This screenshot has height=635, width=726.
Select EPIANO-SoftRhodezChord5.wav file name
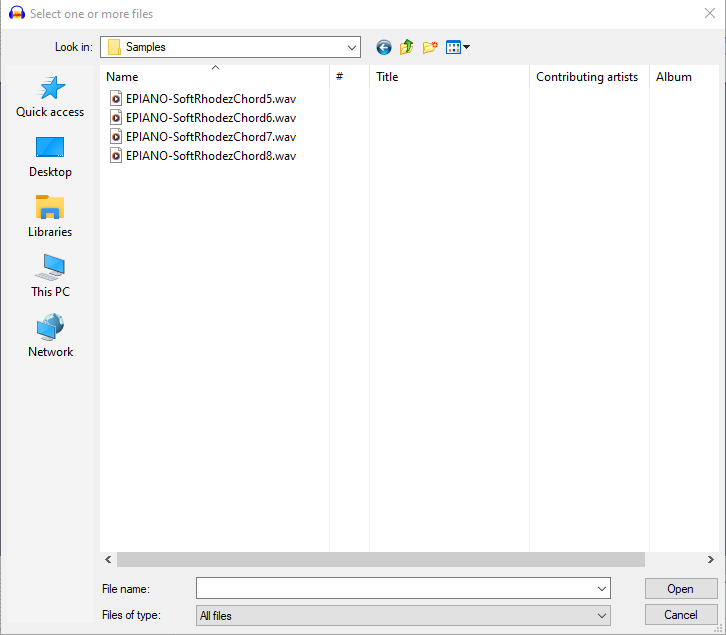211,99
